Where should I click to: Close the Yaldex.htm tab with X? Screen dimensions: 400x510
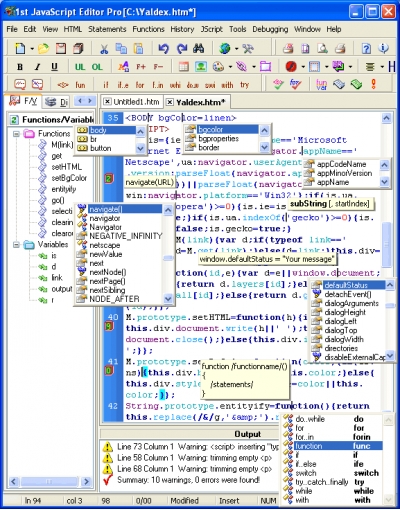click(170, 102)
